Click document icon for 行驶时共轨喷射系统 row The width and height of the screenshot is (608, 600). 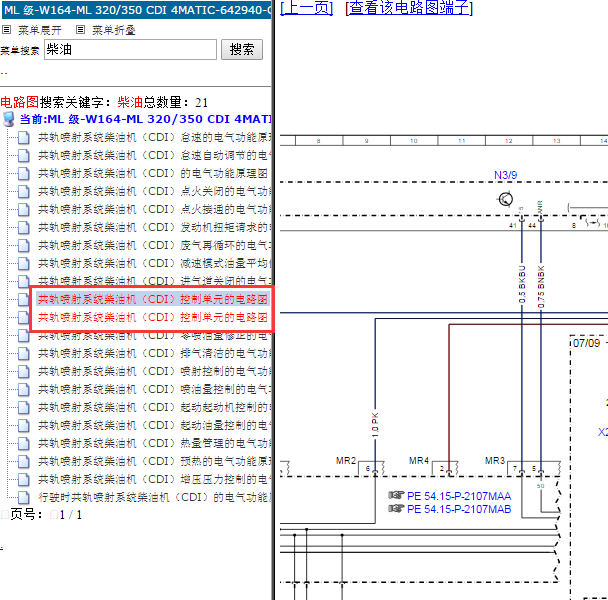24,497
